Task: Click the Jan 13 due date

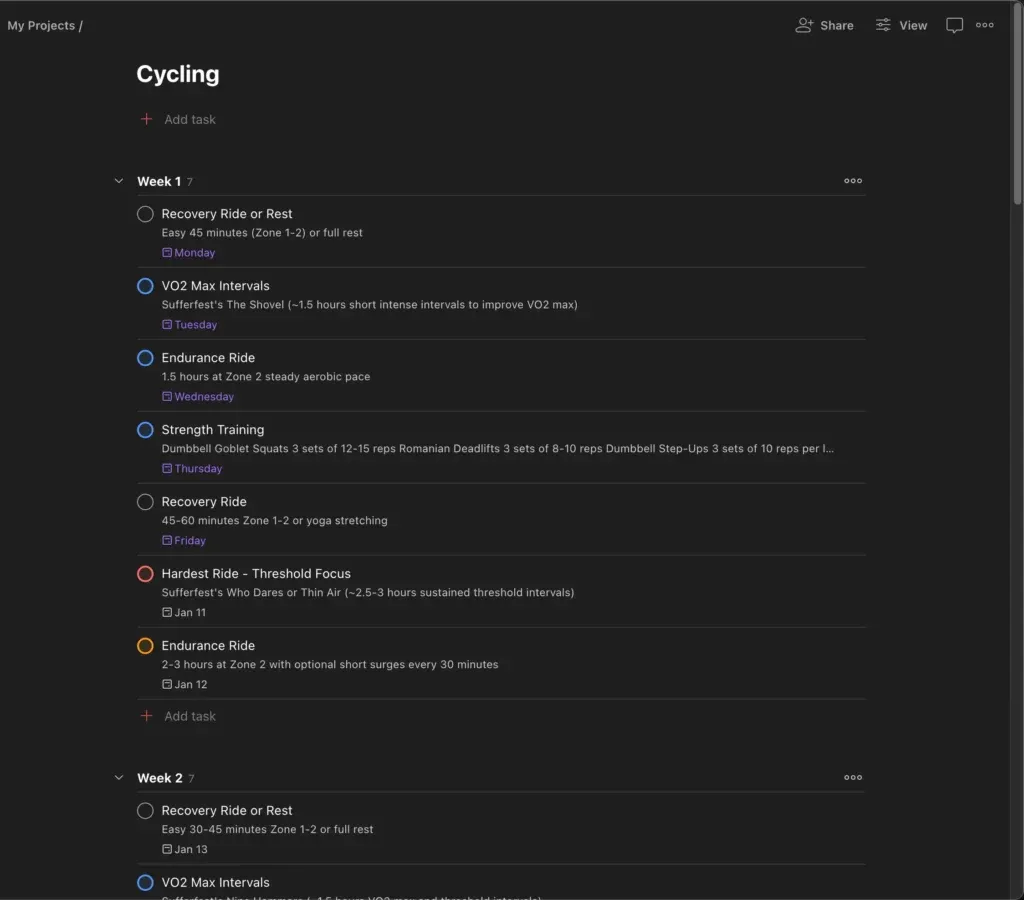Action: 185,849
